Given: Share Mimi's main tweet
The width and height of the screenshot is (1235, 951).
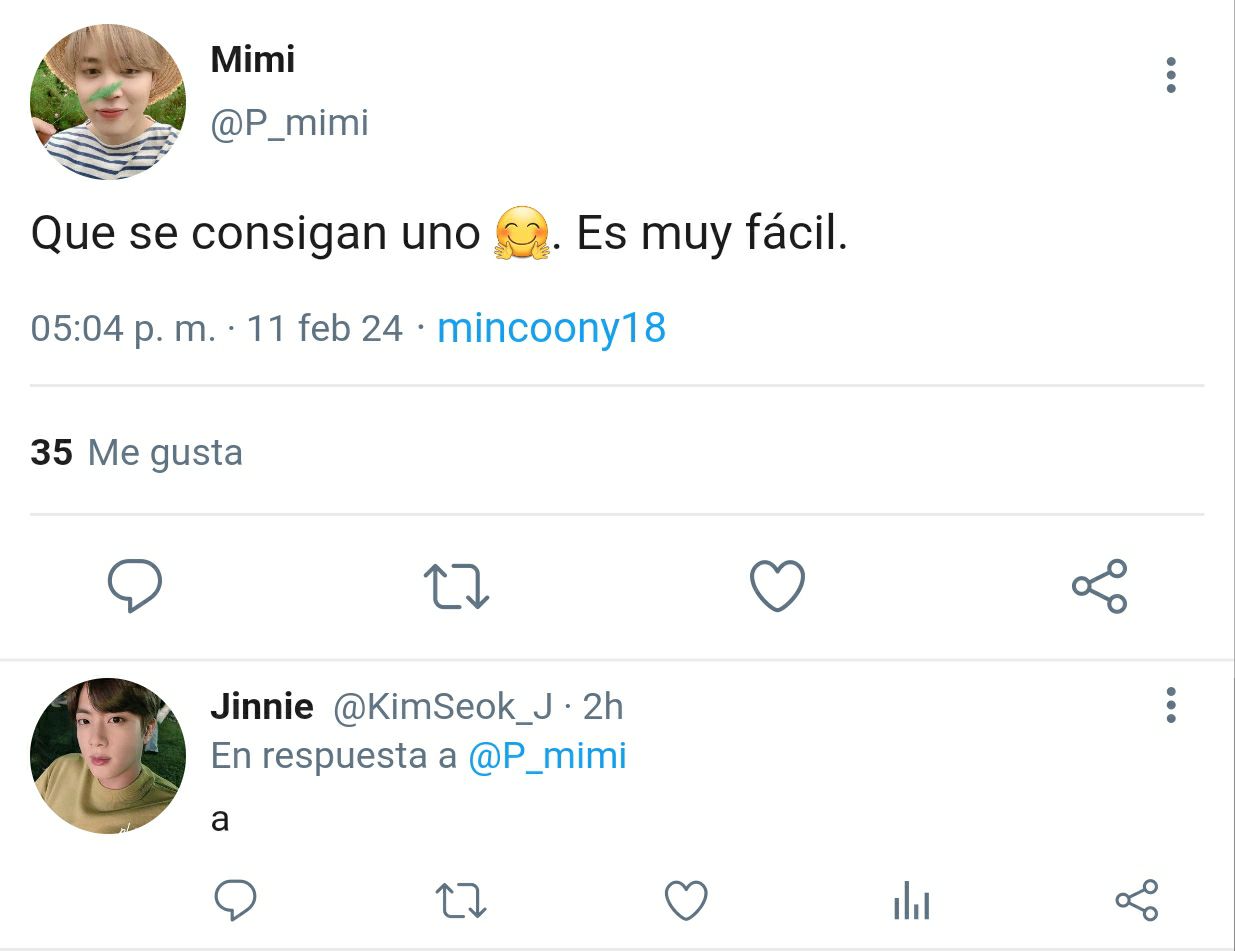Looking at the screenshot, I should [x=1099, y=586].
